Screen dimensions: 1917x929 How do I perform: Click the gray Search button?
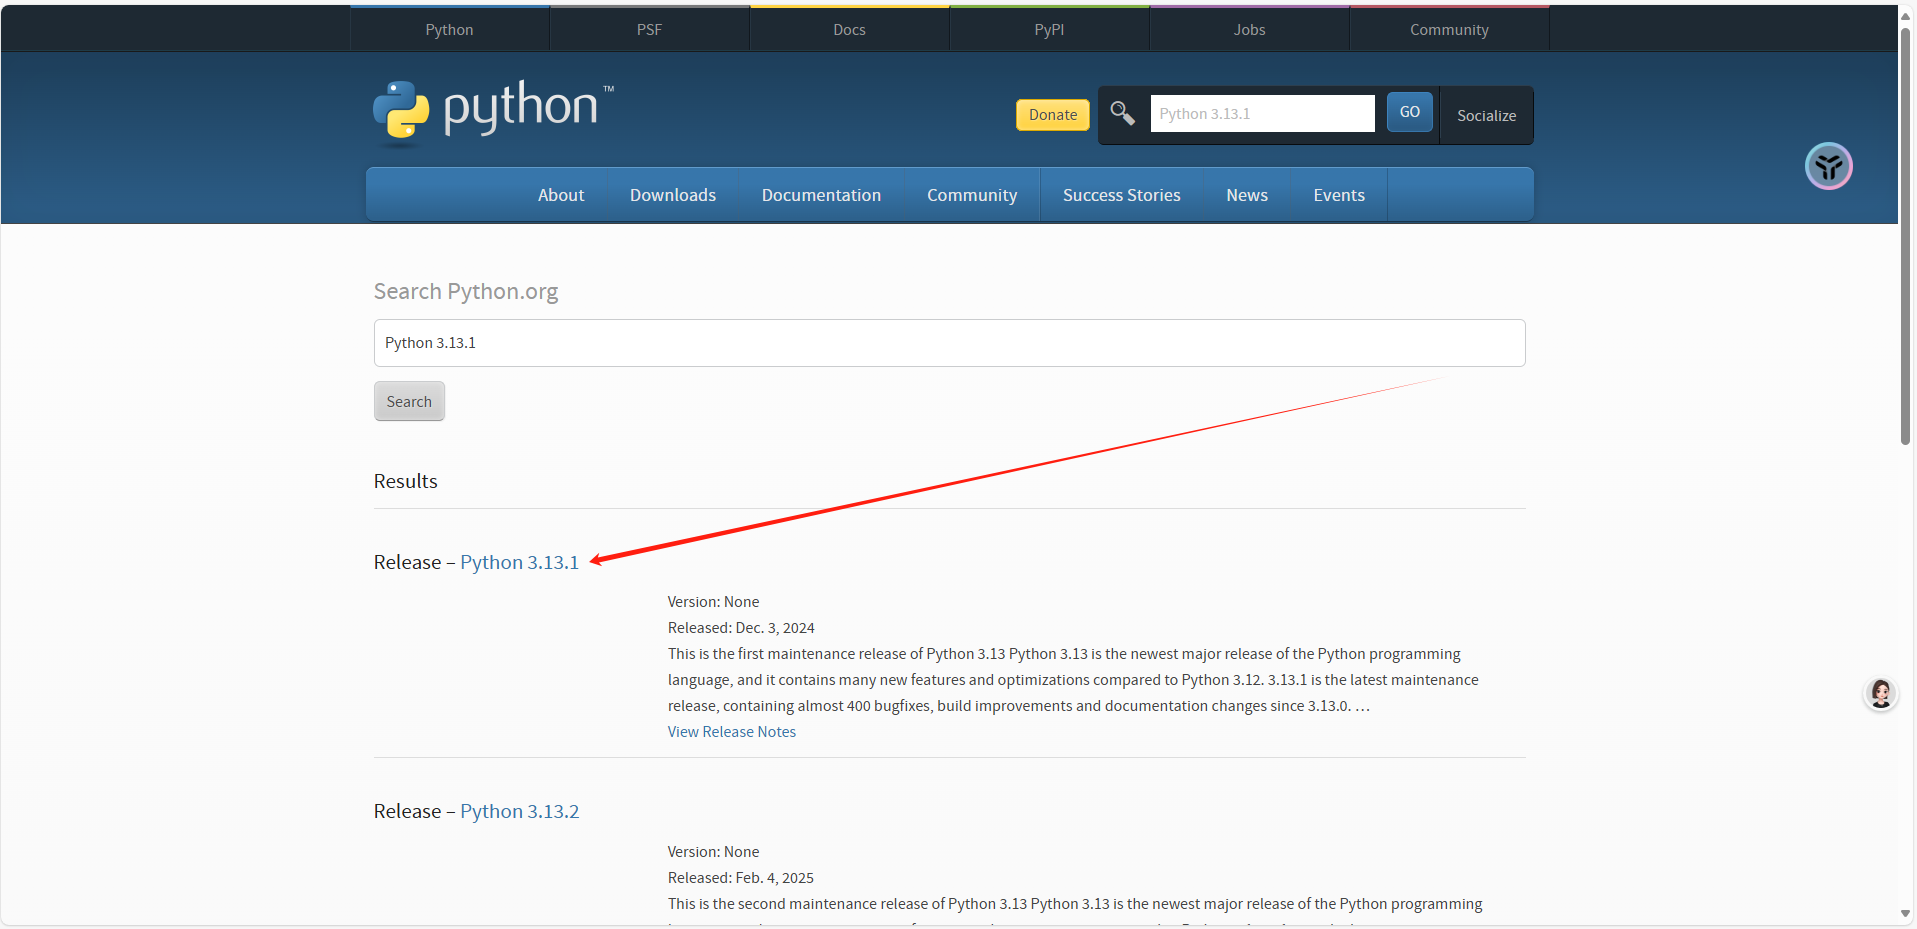click(409, 401)
